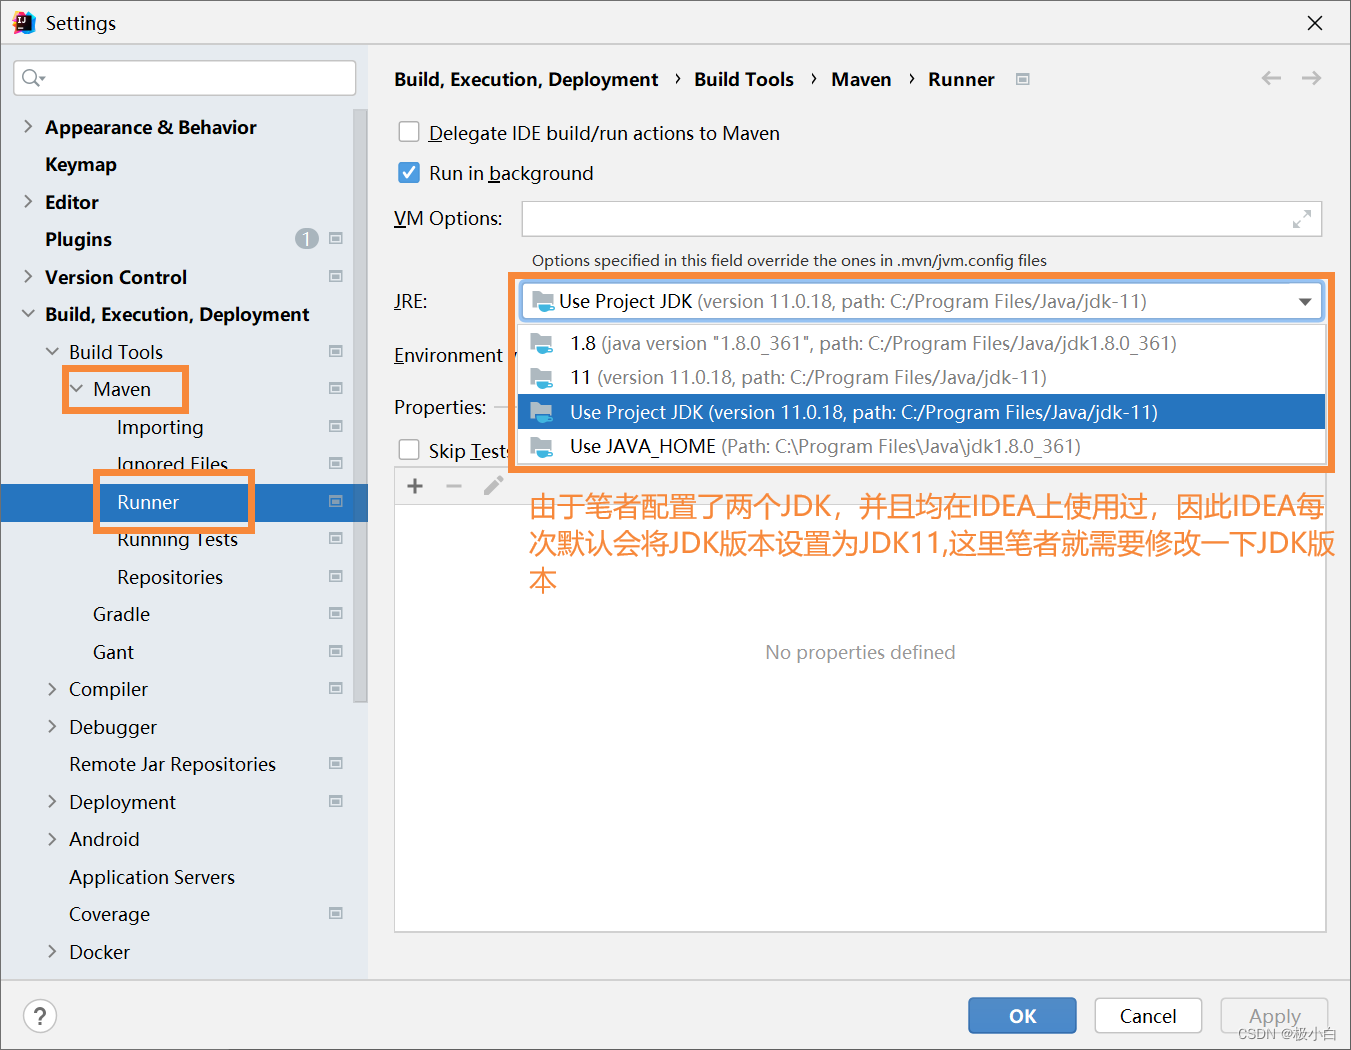Click project-level icon beside Plugins
1351x1050 pixels.
[x=336, y=239]
